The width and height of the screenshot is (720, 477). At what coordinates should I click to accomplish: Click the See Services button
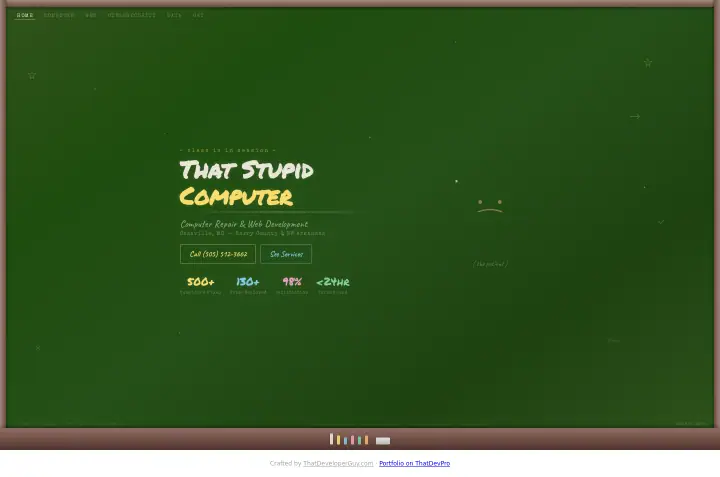(286, 254)
